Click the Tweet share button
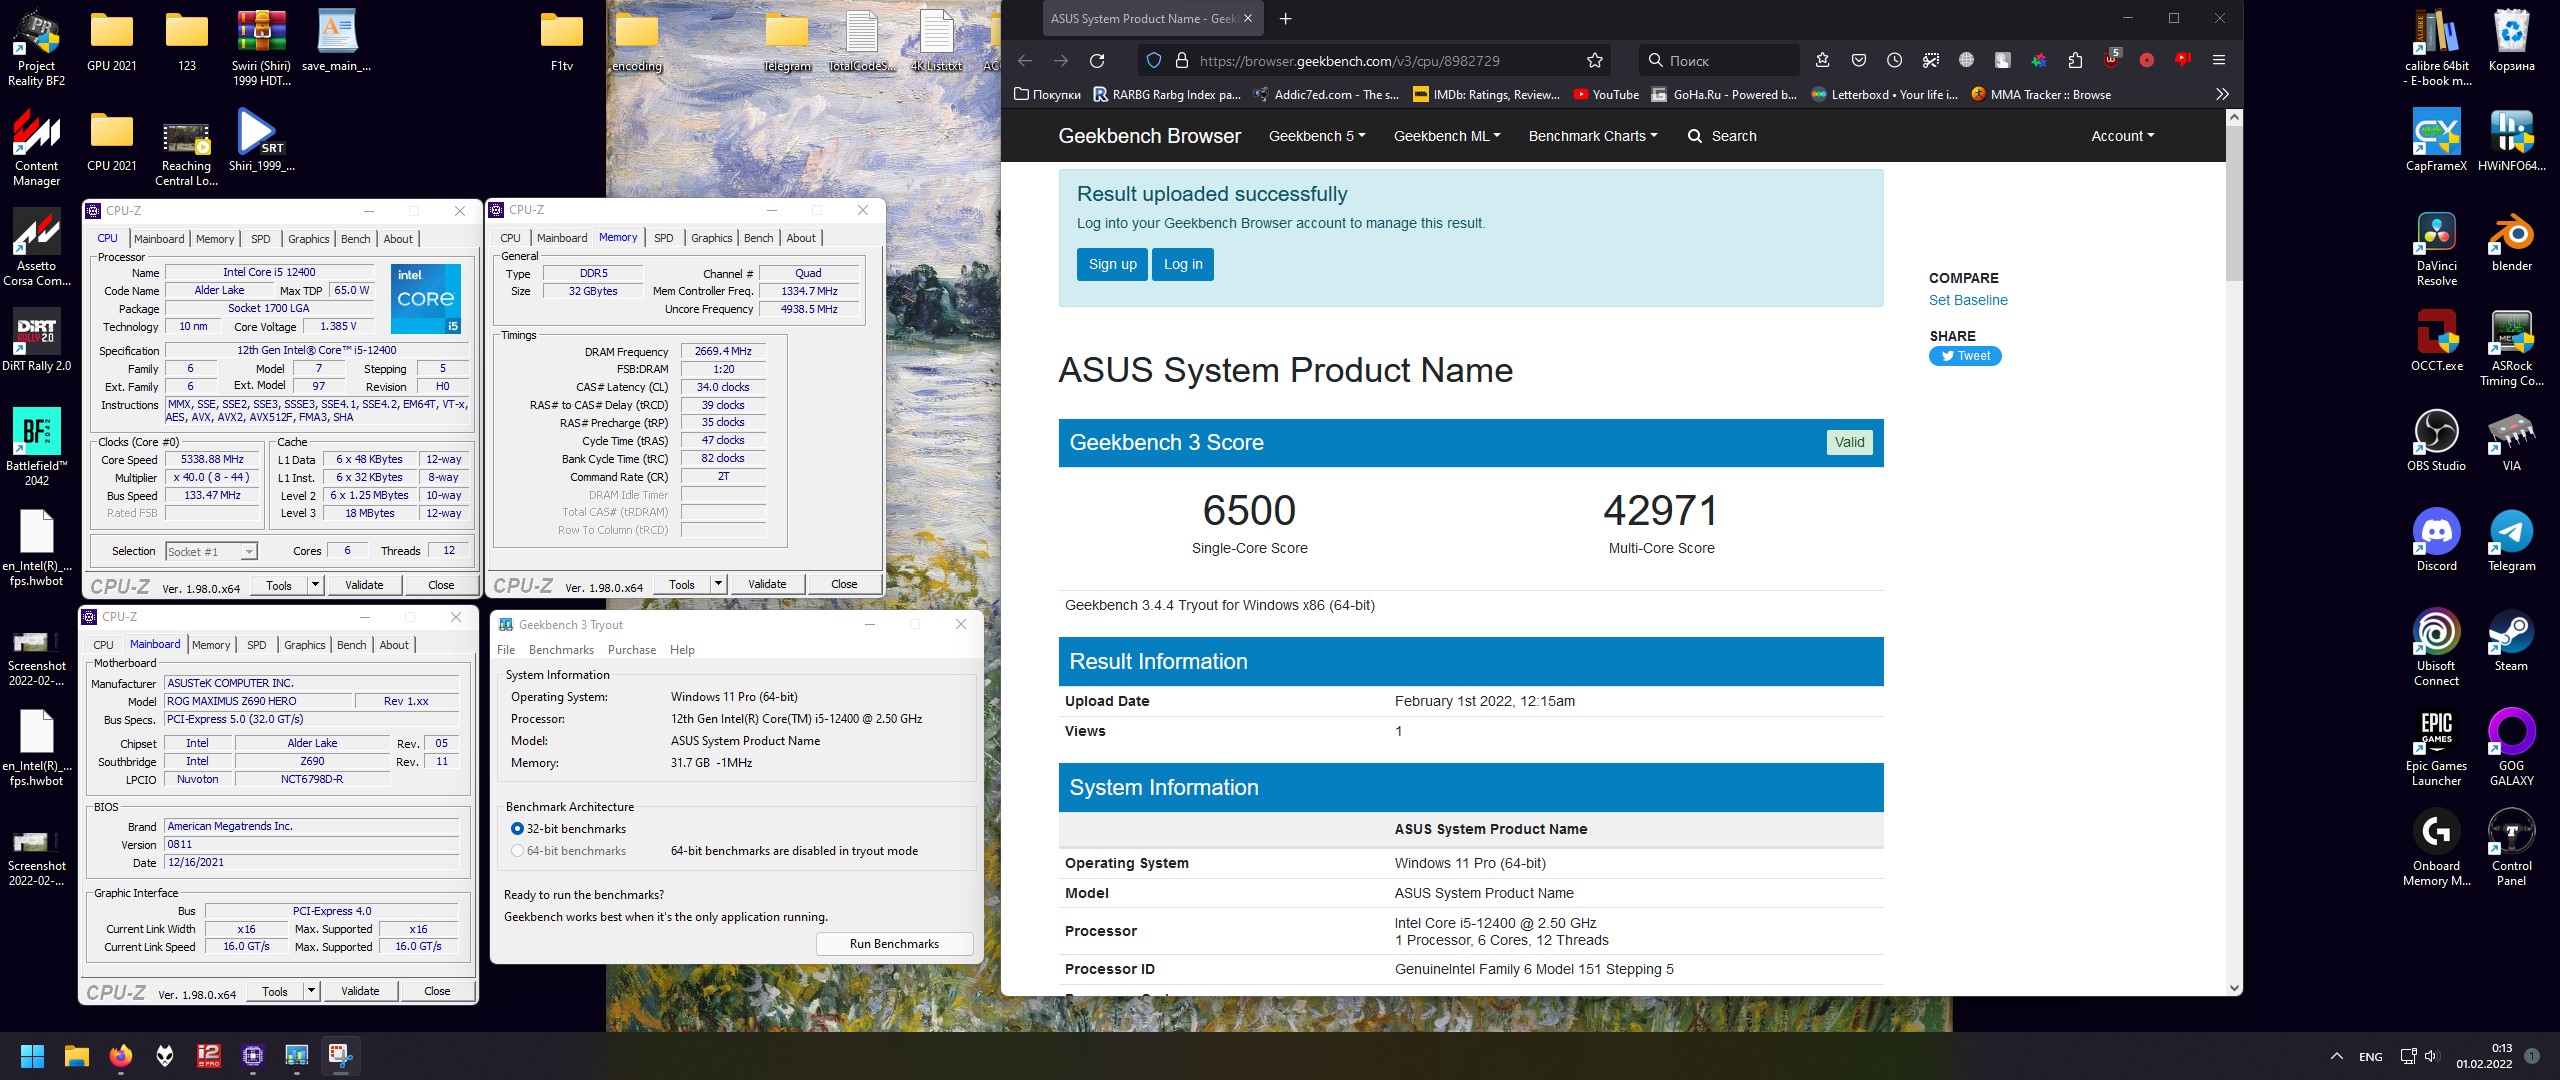The width and height of the screenshot is (2560, 1080). (x=1965, y=356)
